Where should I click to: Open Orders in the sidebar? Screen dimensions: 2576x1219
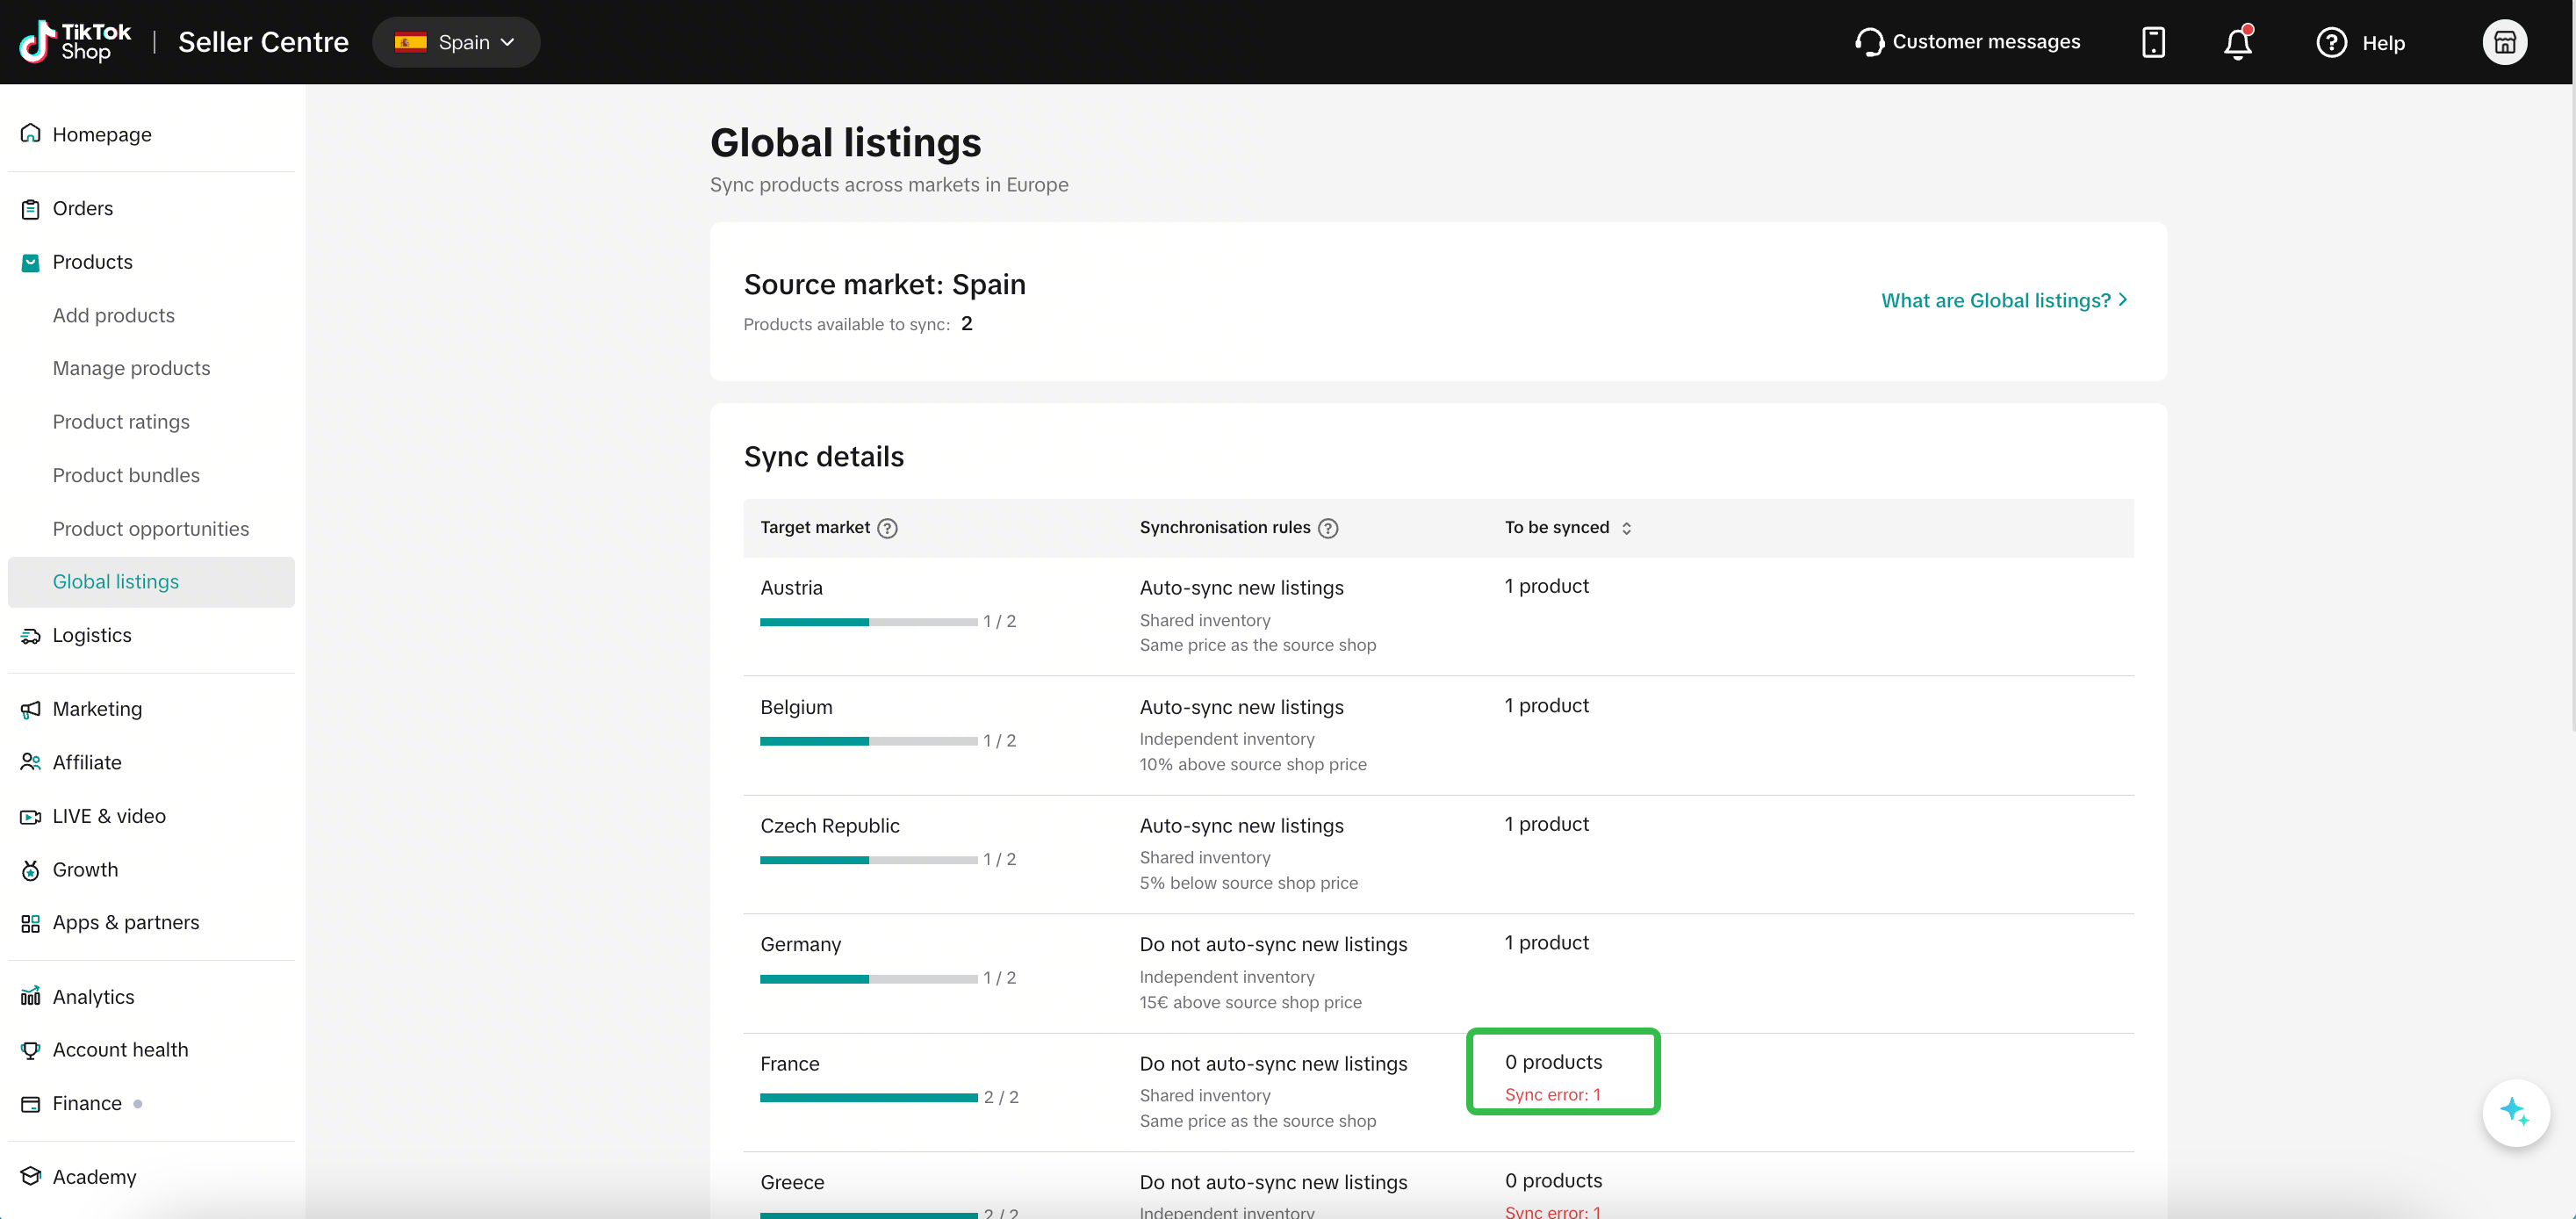click(x=151, y=208)
